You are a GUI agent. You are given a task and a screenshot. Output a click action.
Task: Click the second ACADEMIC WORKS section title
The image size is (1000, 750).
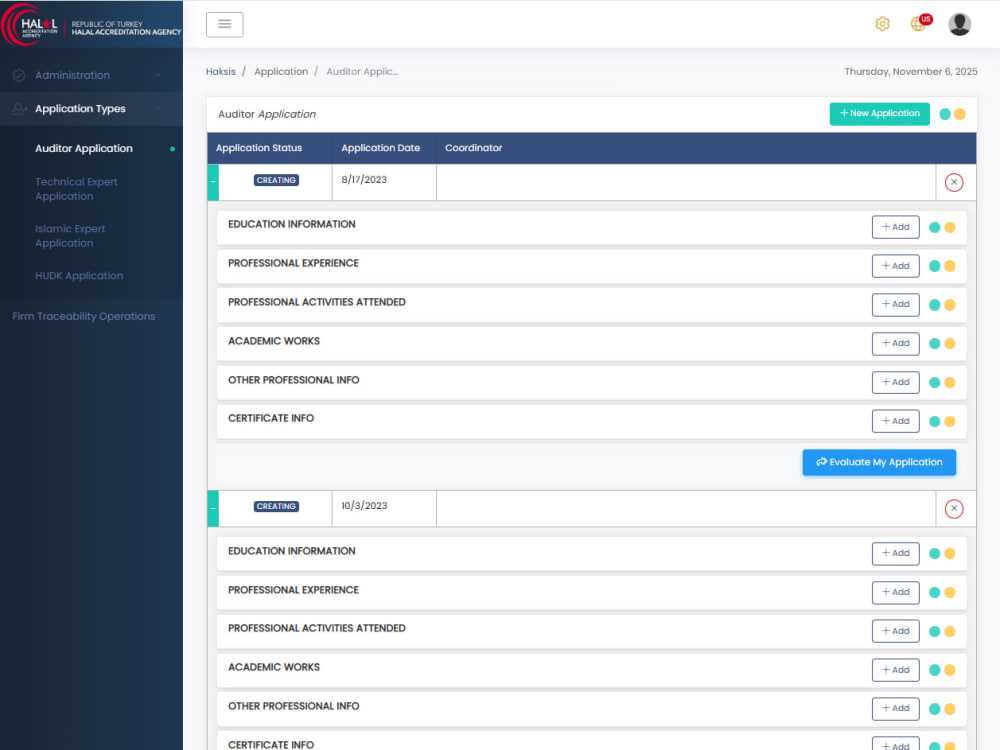pos(274,667)
